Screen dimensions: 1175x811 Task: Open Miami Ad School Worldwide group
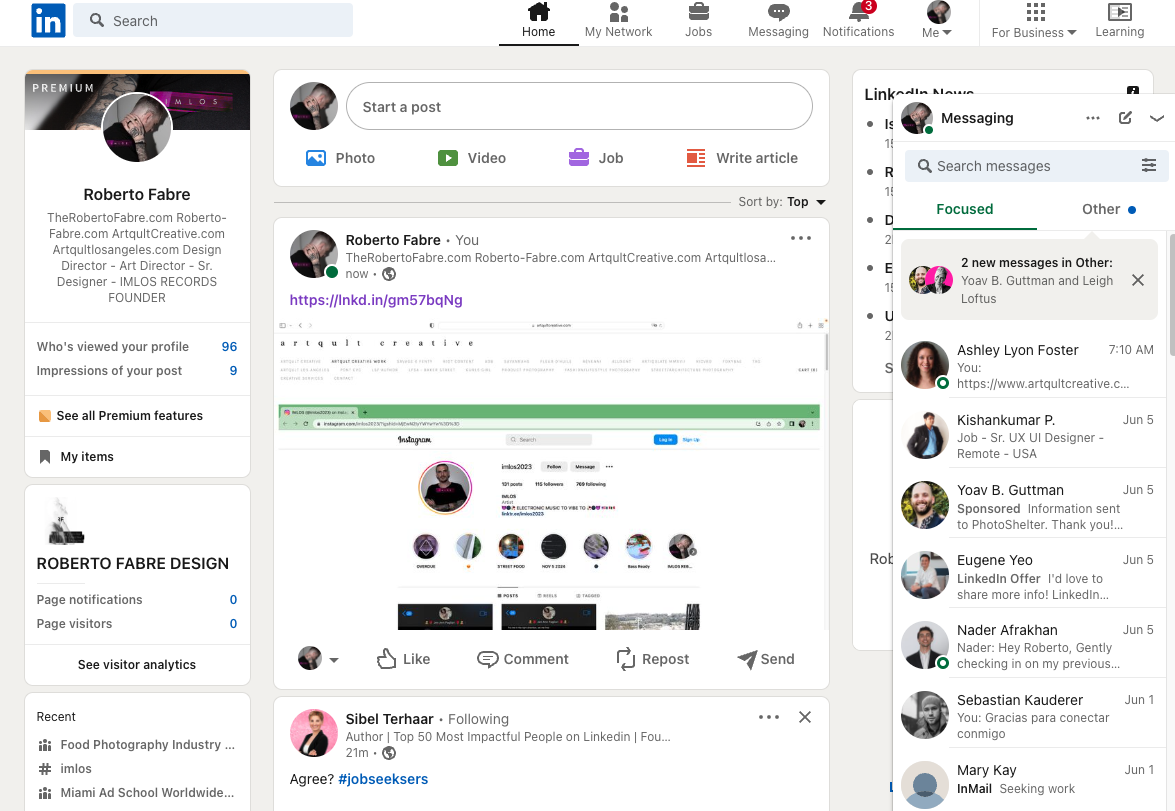[136, 792]
